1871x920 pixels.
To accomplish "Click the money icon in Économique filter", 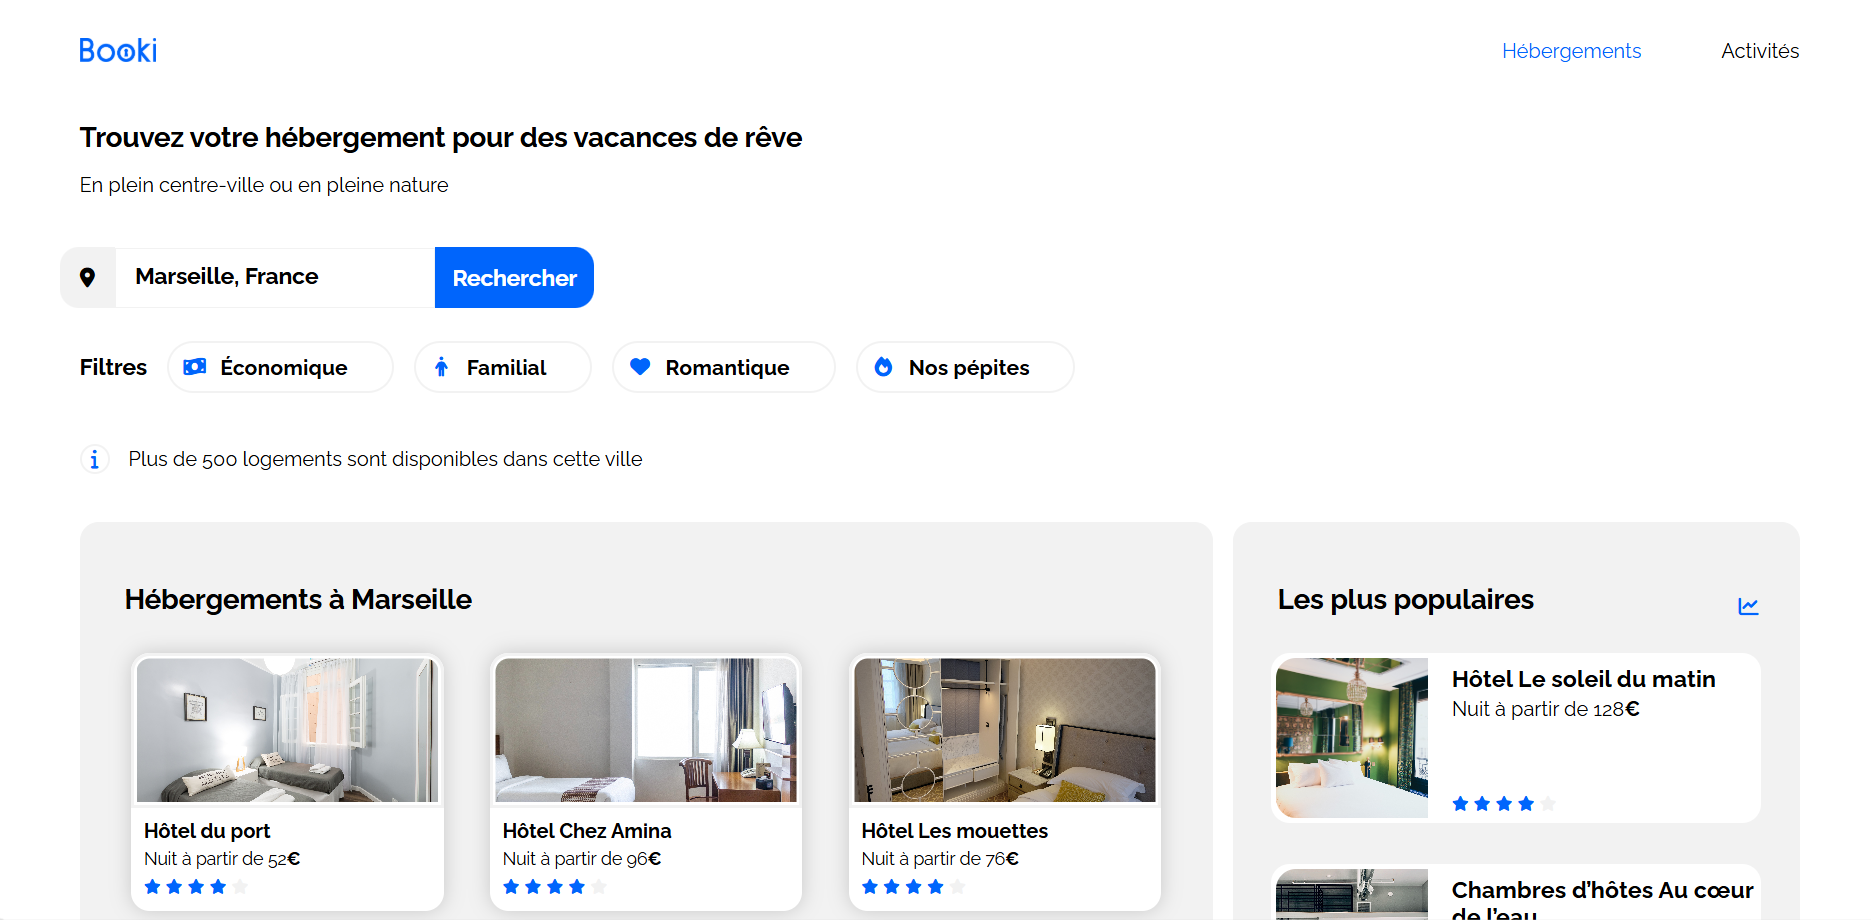I will coord(195,367).
